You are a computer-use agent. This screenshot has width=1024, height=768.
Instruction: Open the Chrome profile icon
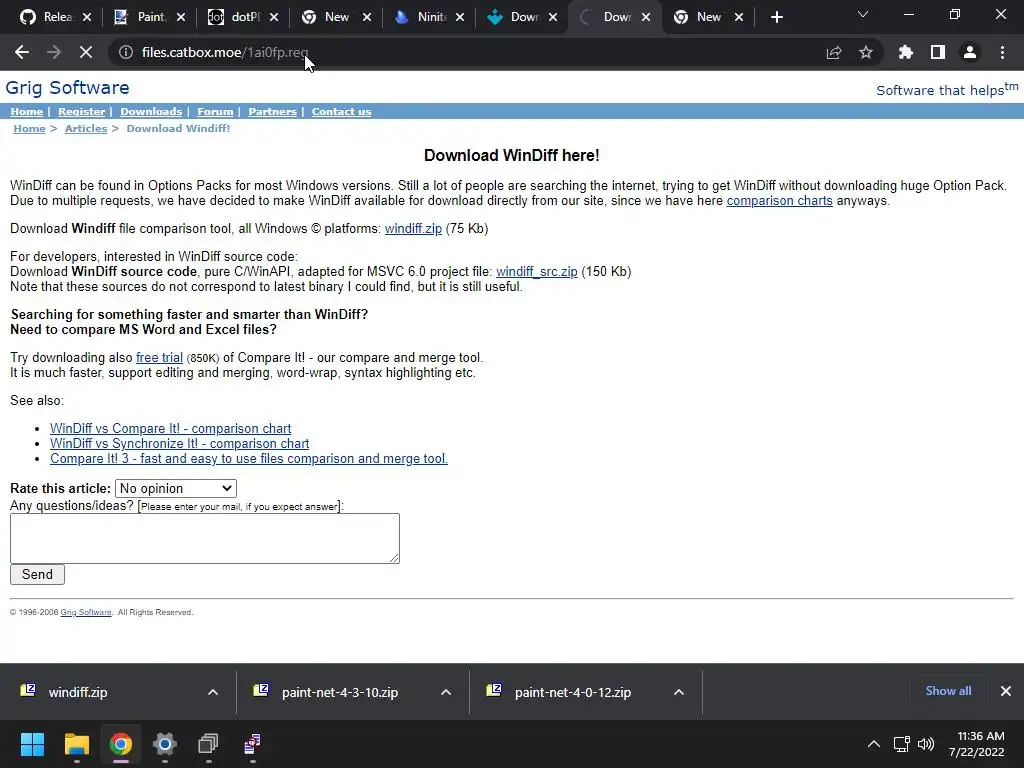pos(970,52)
